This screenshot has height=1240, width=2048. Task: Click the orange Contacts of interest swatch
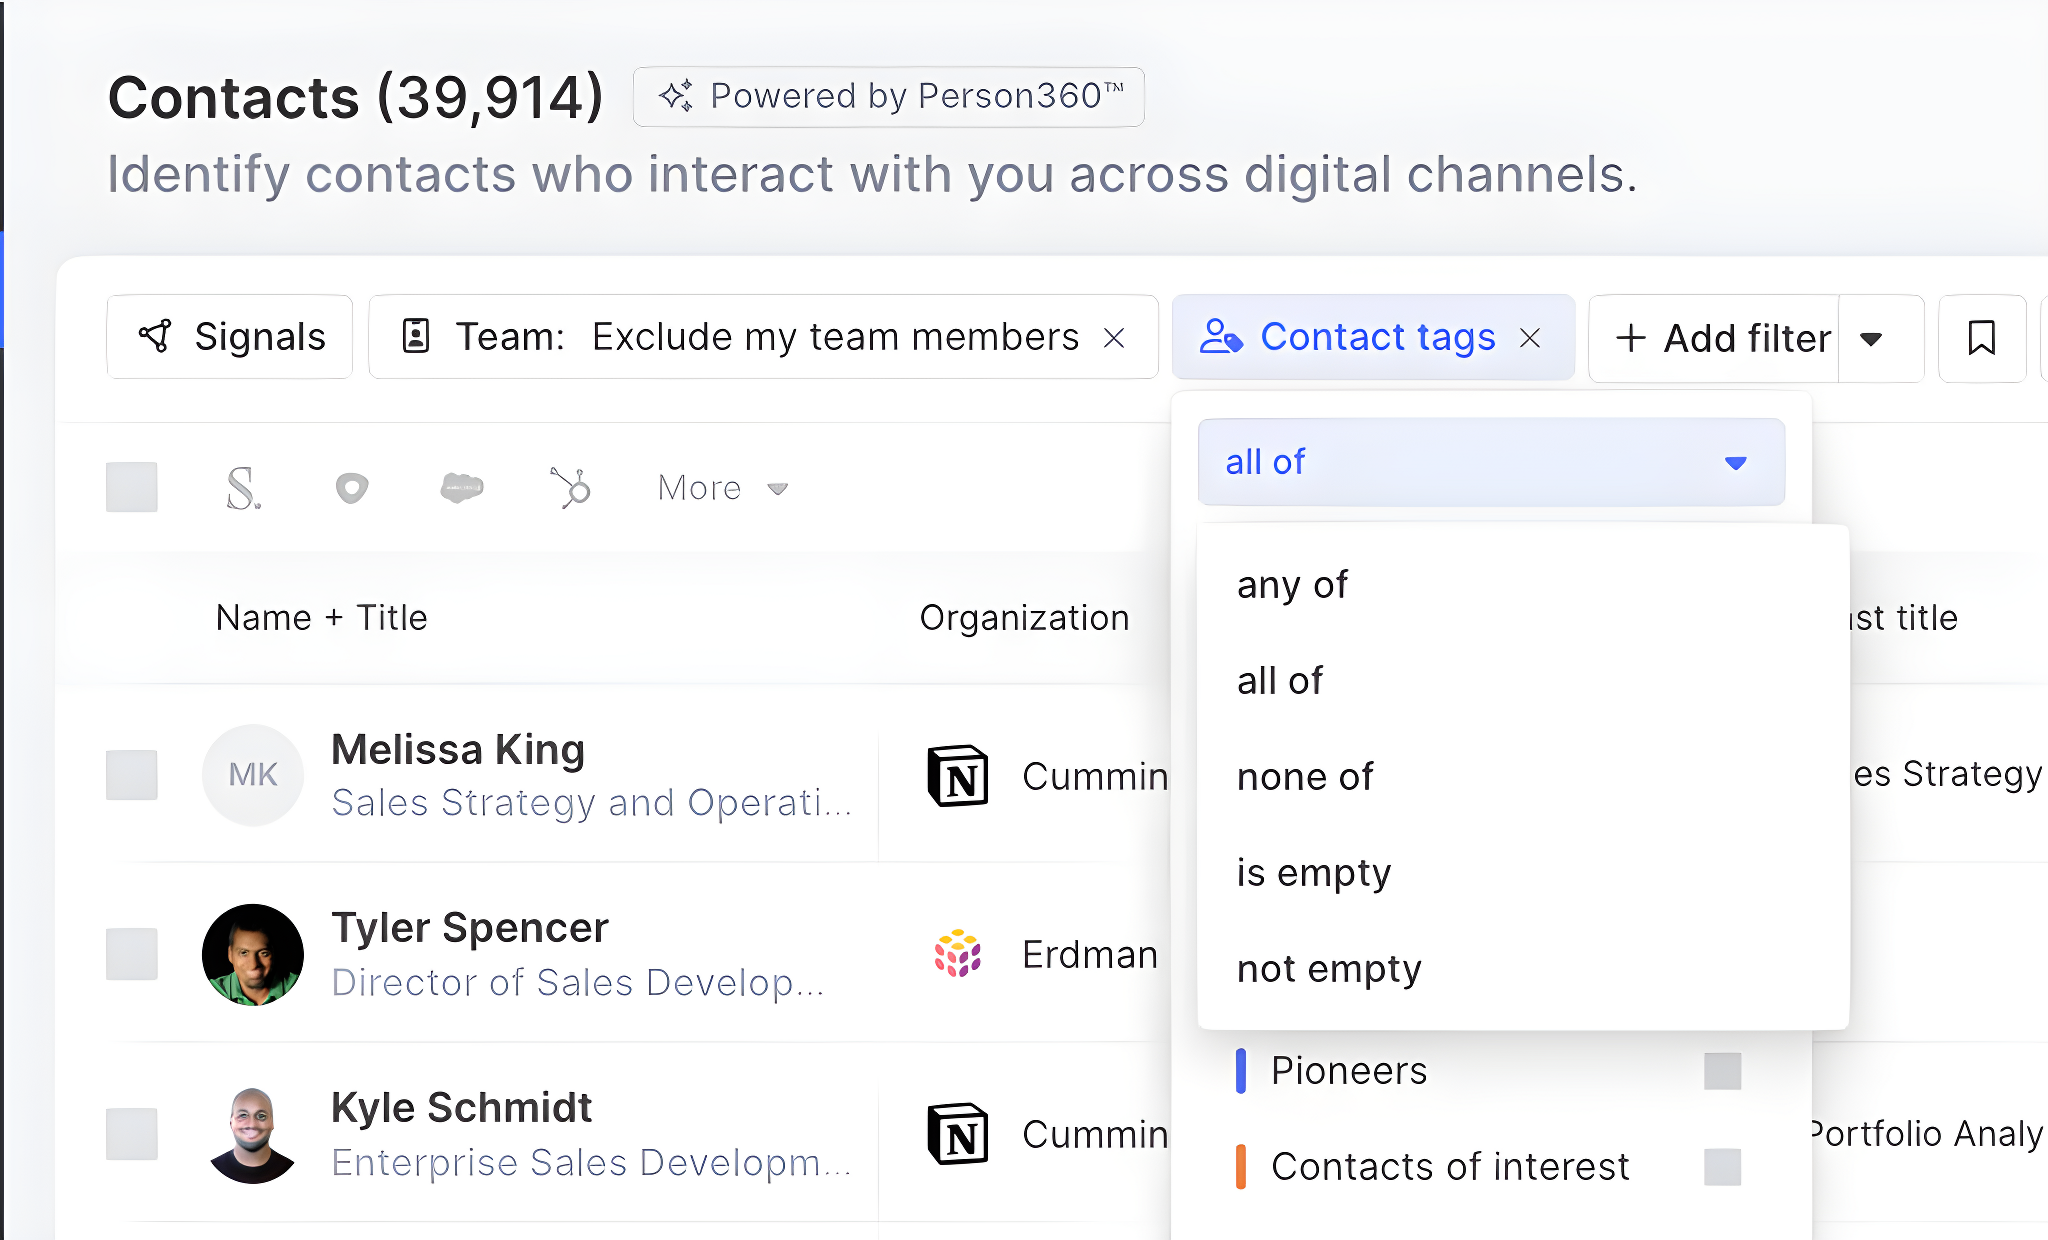(1241, 1167)
